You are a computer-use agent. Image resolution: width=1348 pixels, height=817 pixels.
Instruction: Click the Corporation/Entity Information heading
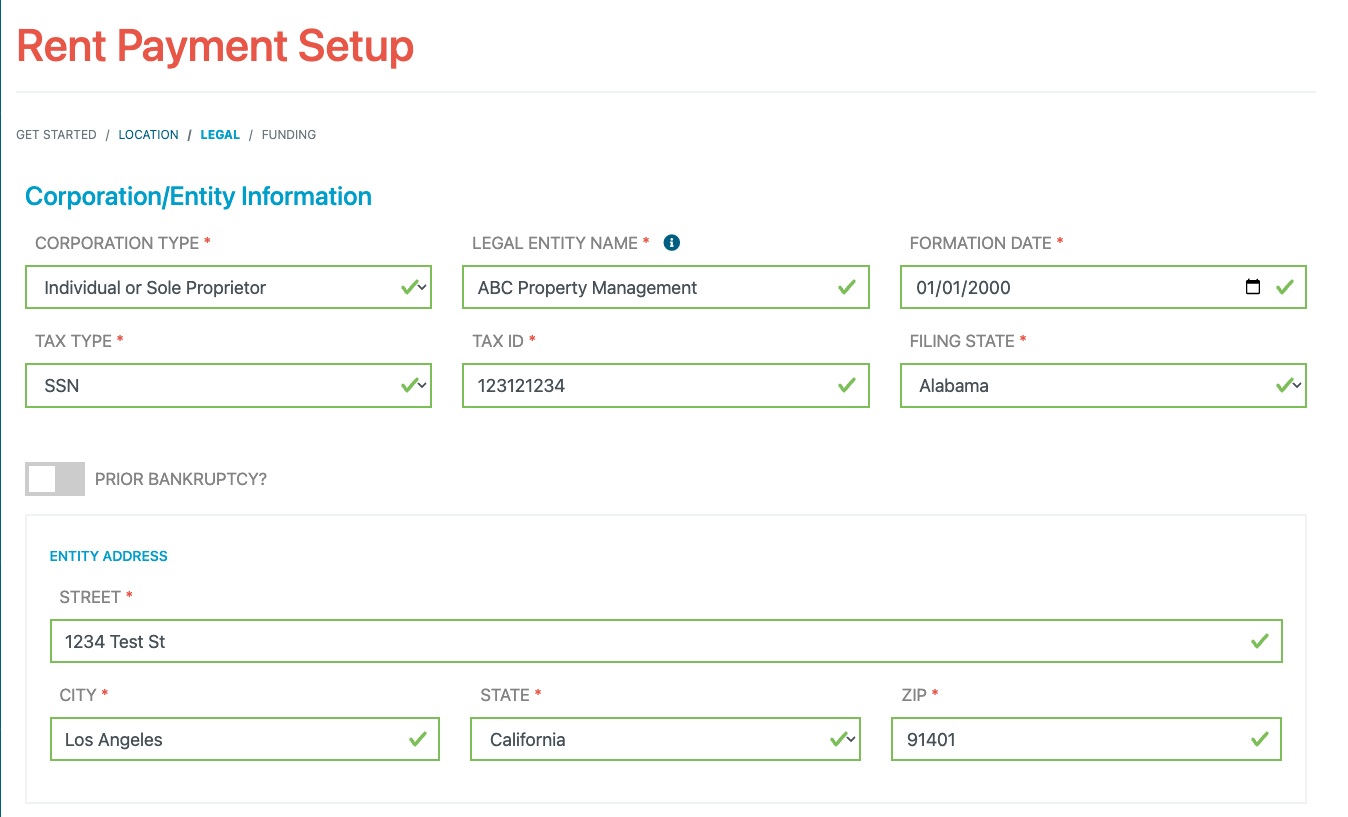pyautogui.click(x=198, y=196)
